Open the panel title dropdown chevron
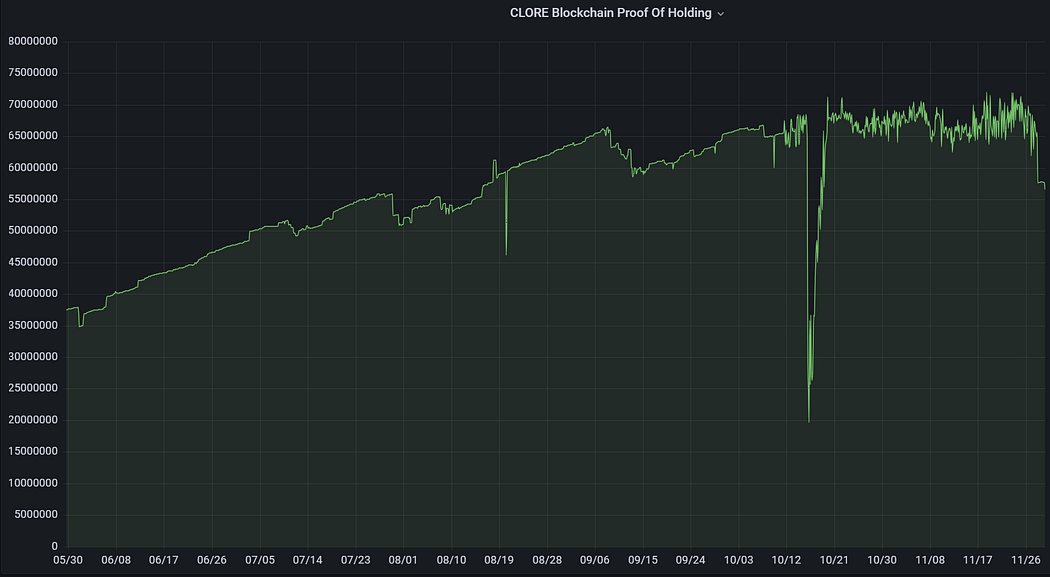This screenshot has width=1050, height=577. 721,14
